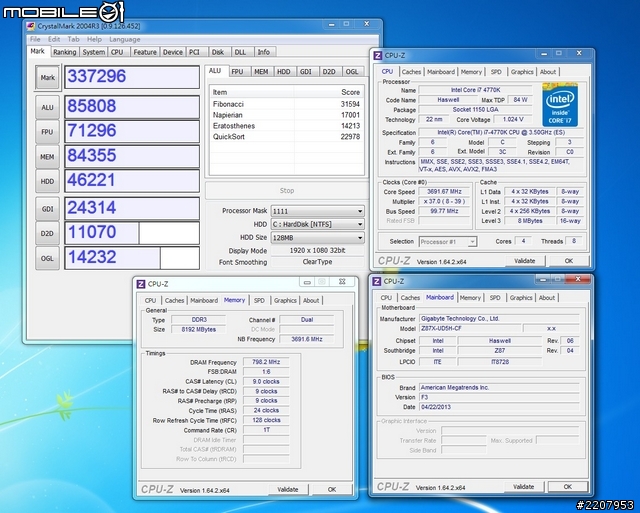This screenshot has height=513, width=640.
Task: Select the OGL score details tab
Action: [x=352, y=71]
